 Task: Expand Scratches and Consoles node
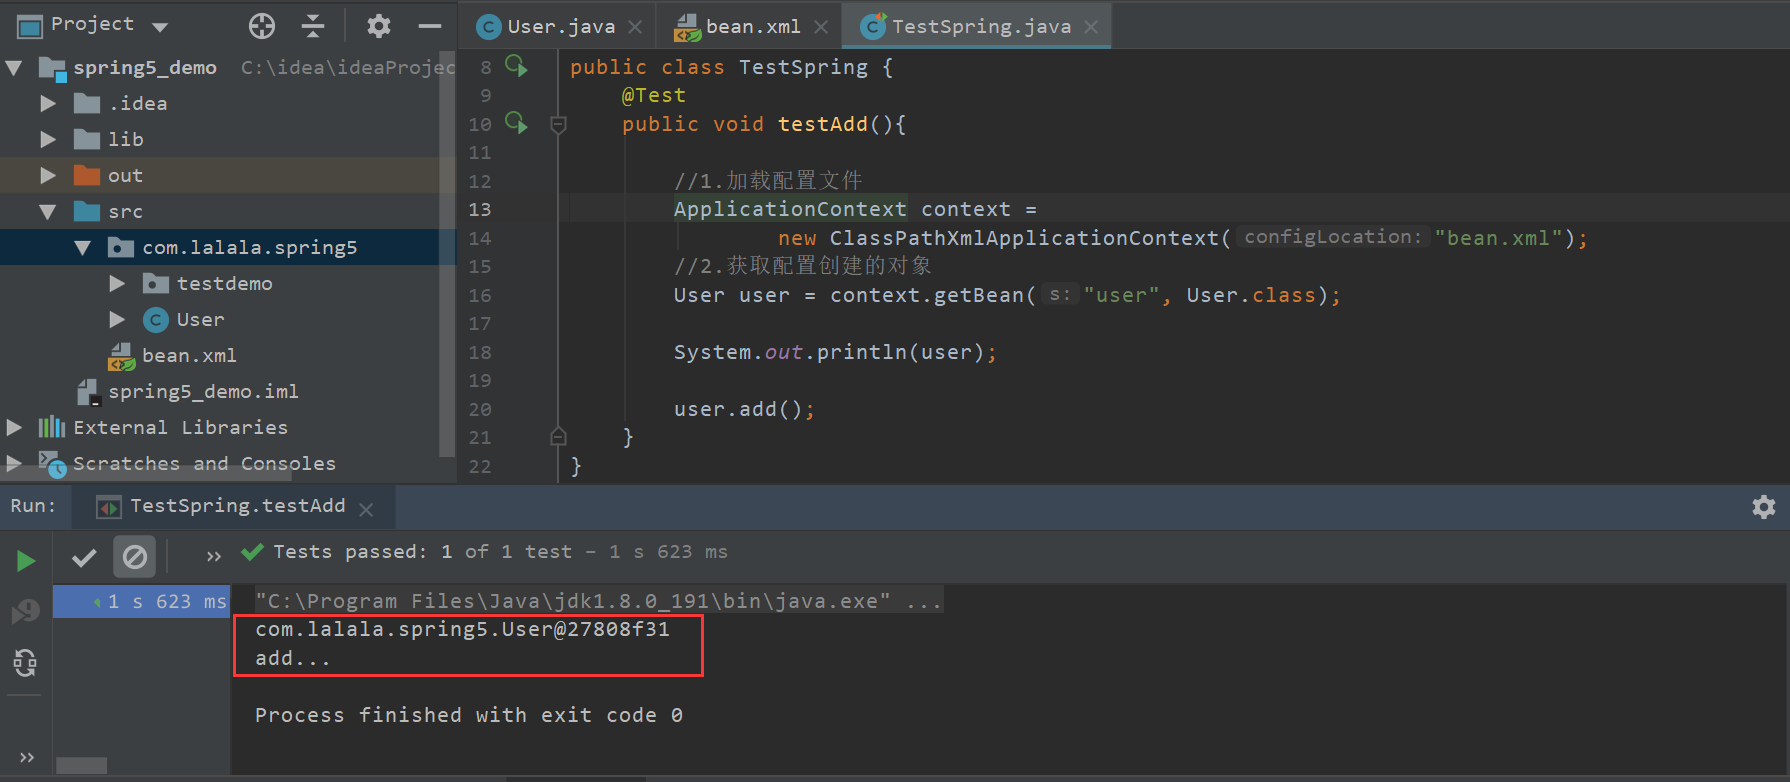(14, 463)
